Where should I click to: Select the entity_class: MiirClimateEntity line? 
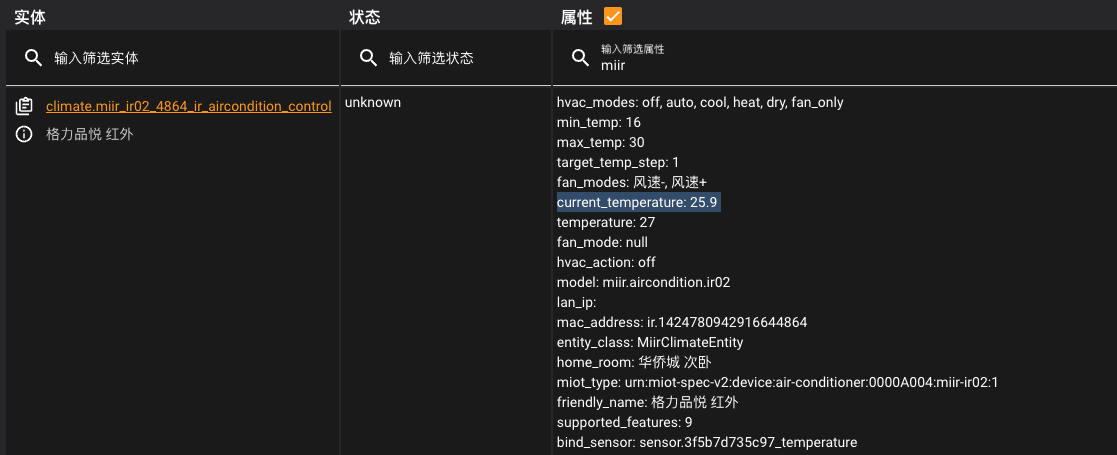(650, 342)
